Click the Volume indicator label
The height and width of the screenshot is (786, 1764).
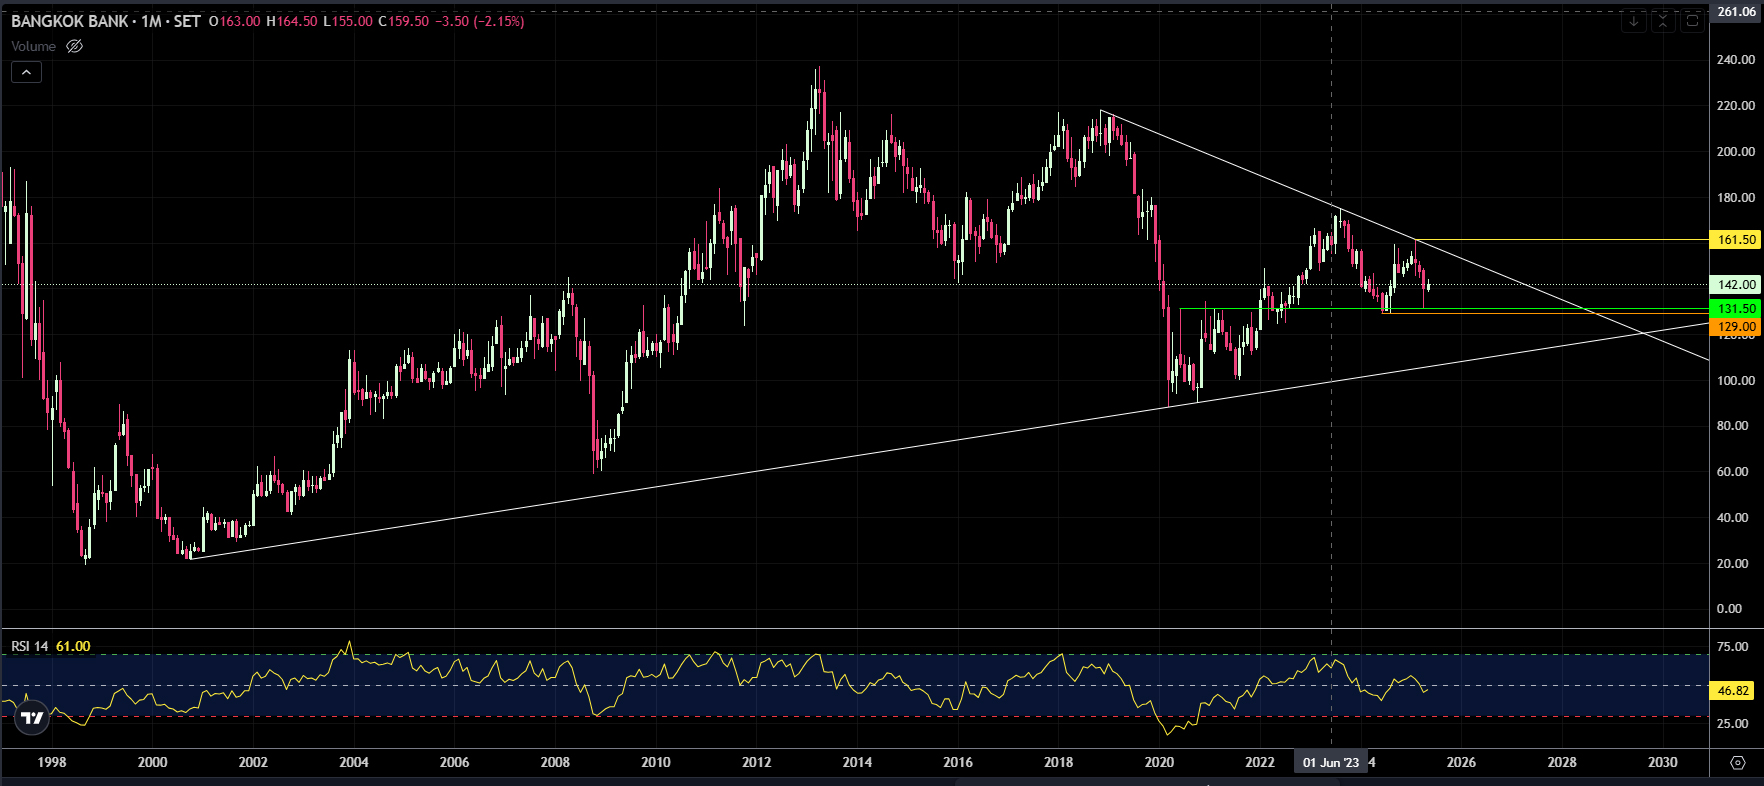pyautogui.click(x=34, y=46)
